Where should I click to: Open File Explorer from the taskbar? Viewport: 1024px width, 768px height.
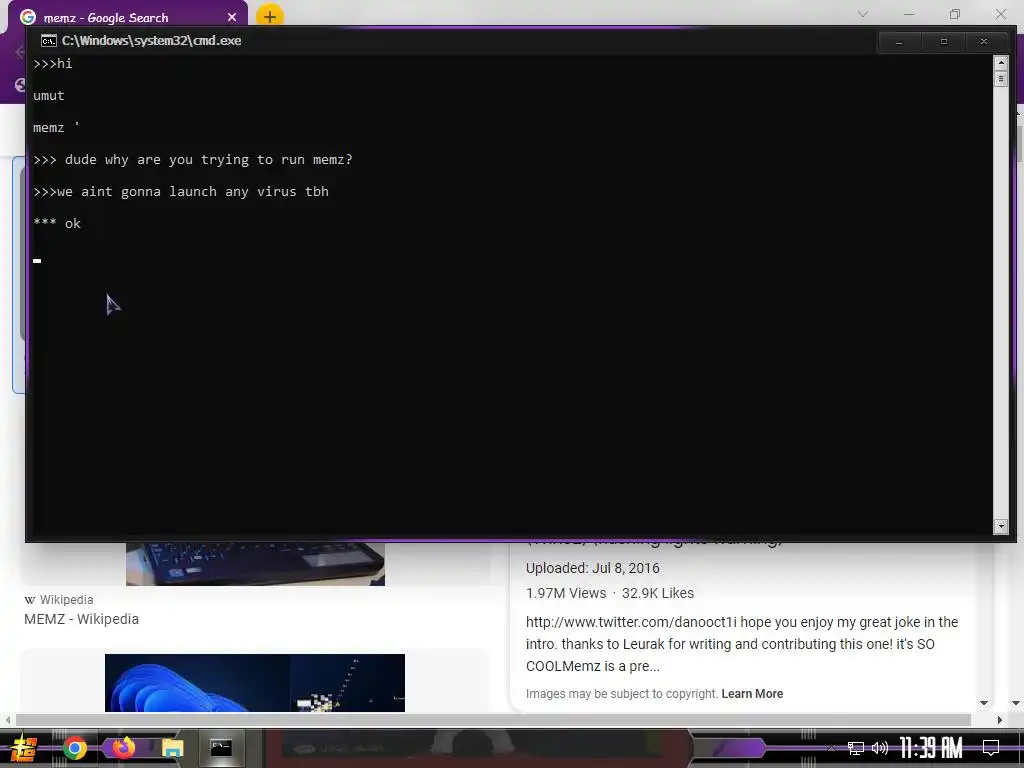pos(172,748)
